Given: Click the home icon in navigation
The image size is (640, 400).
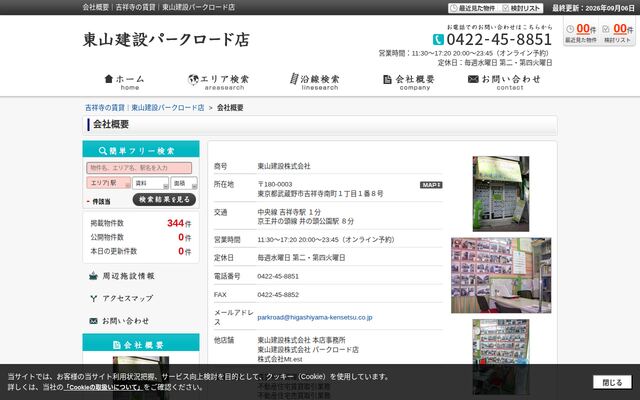Looking at the screenshot, I should (x=109, y=79).
